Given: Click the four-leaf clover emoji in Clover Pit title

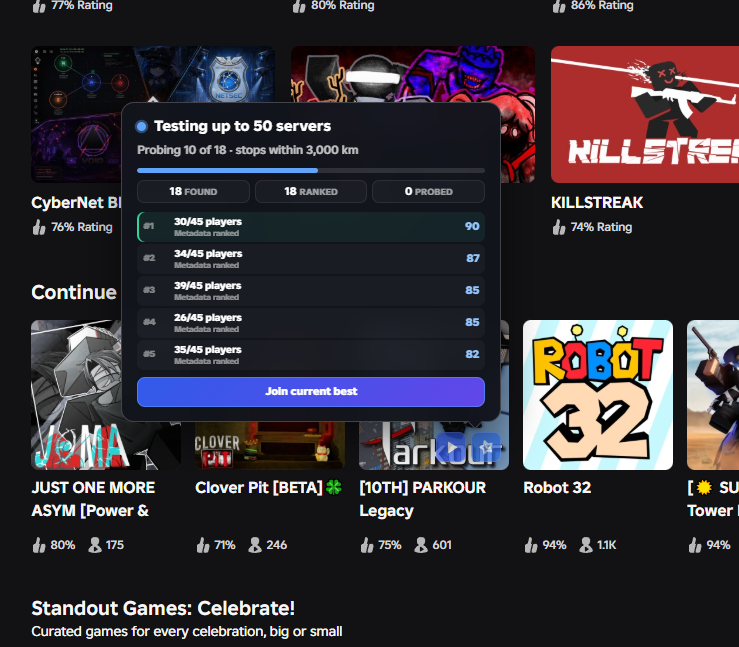Looking at the screenshot, I should click(x=334, y=487).
